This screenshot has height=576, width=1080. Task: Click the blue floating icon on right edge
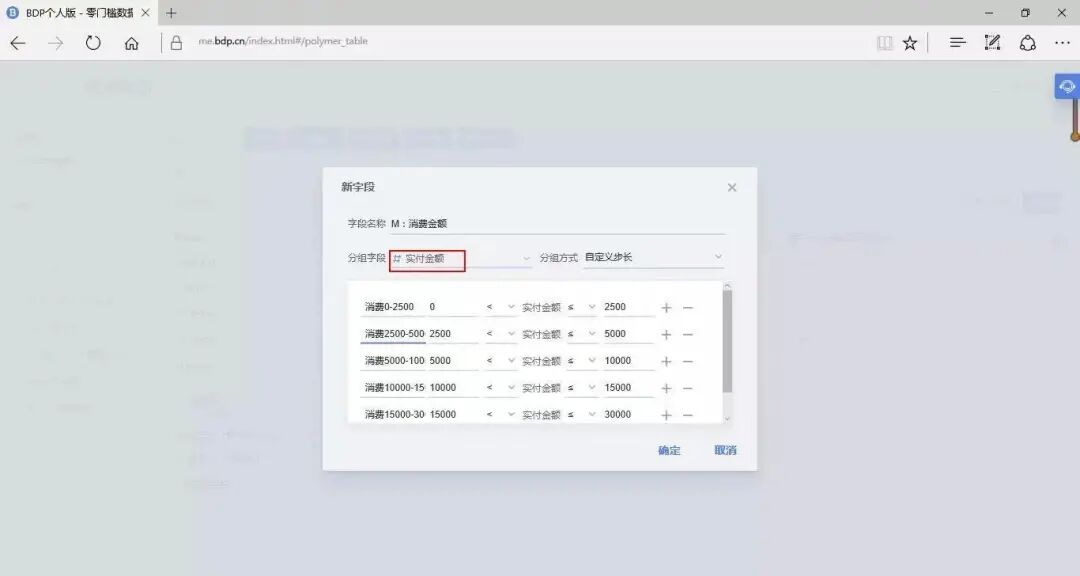1066,86
